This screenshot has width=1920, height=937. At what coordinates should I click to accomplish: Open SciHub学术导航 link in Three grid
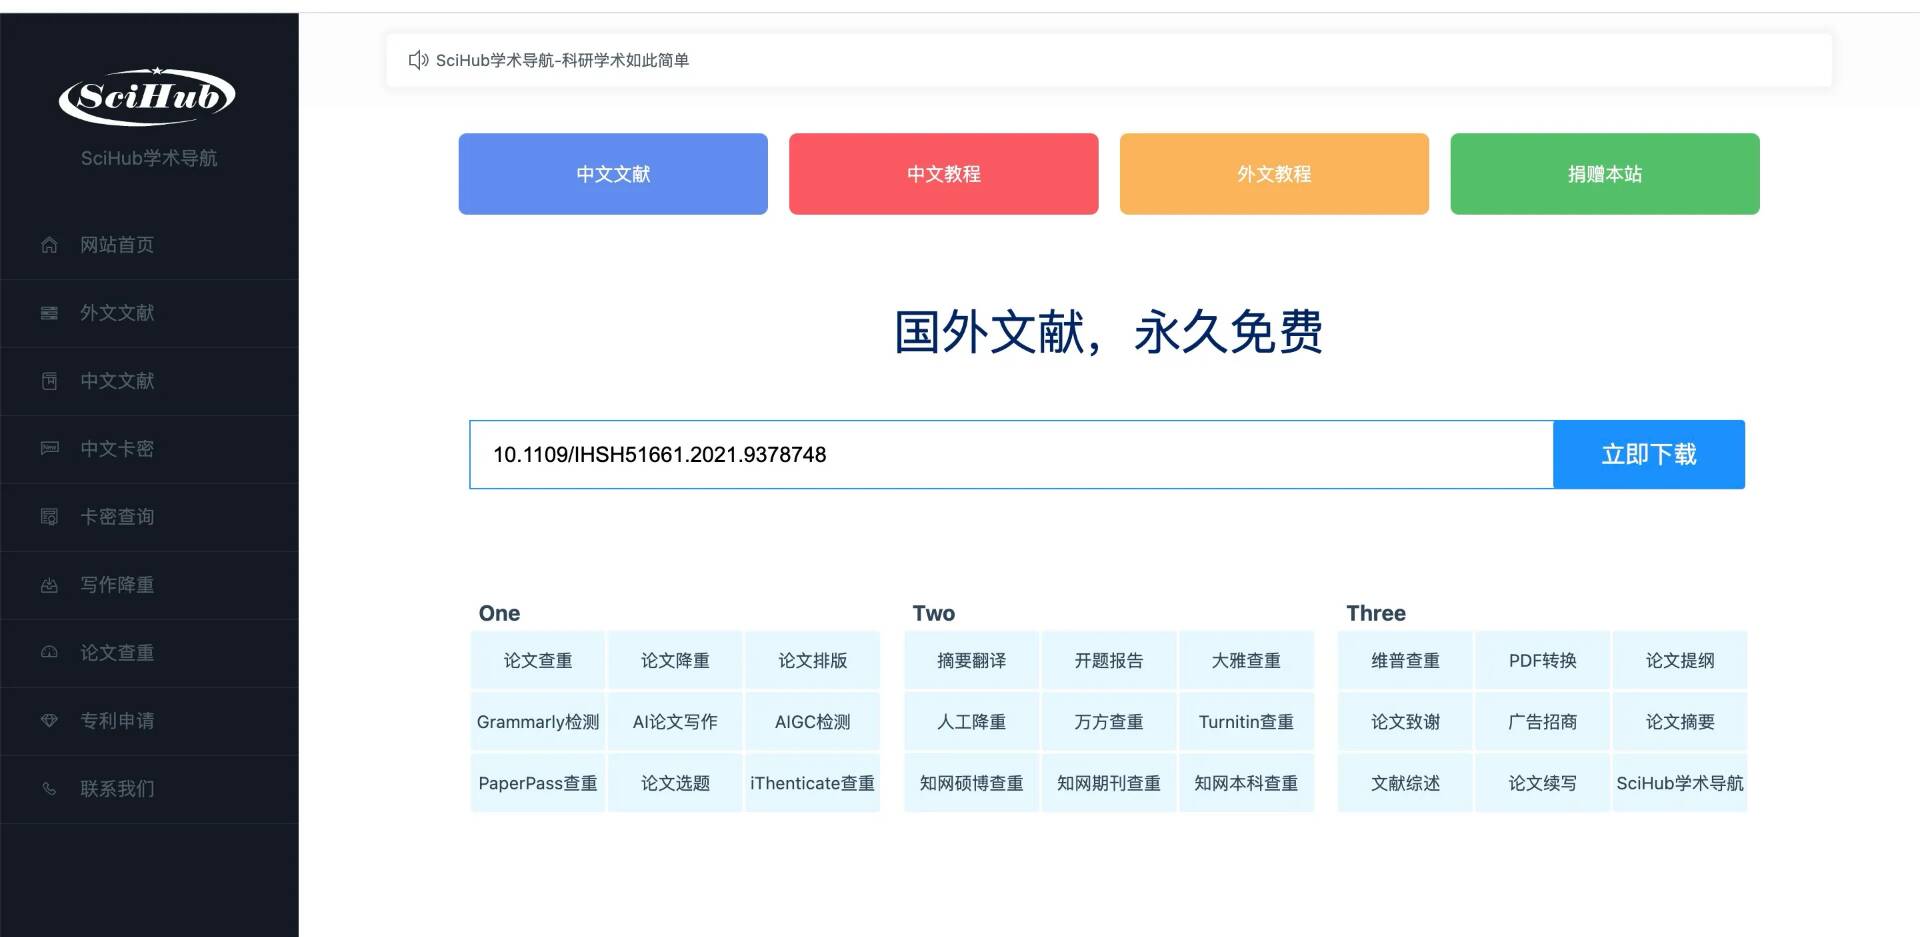click(1680, 783)
